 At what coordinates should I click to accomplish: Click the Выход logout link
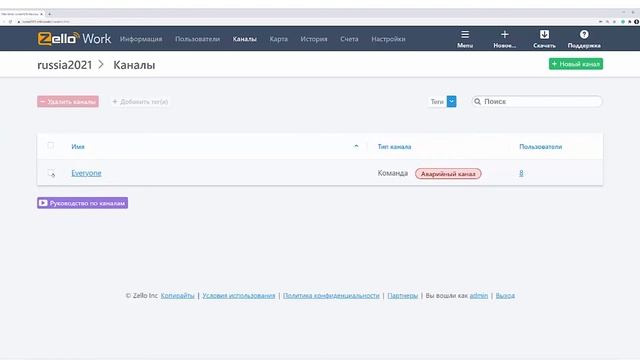point(505,296)
